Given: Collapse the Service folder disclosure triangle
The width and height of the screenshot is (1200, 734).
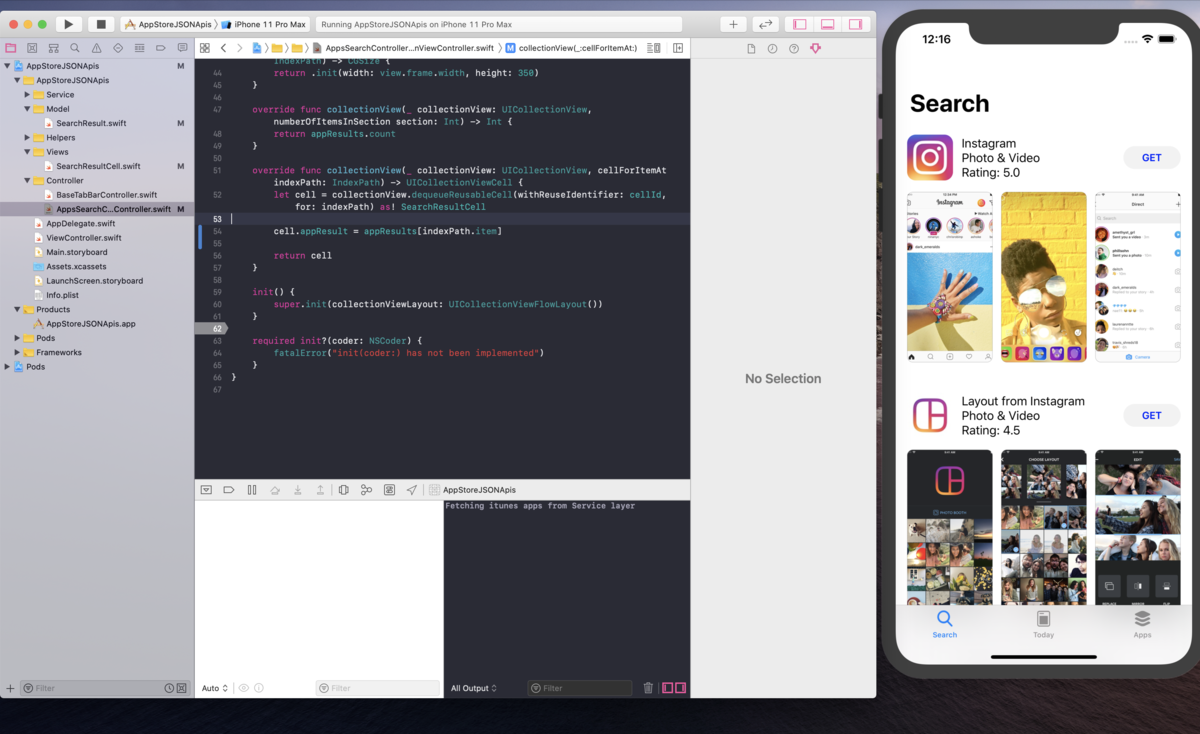Looking at the screenshot, I should click(27, 95).
